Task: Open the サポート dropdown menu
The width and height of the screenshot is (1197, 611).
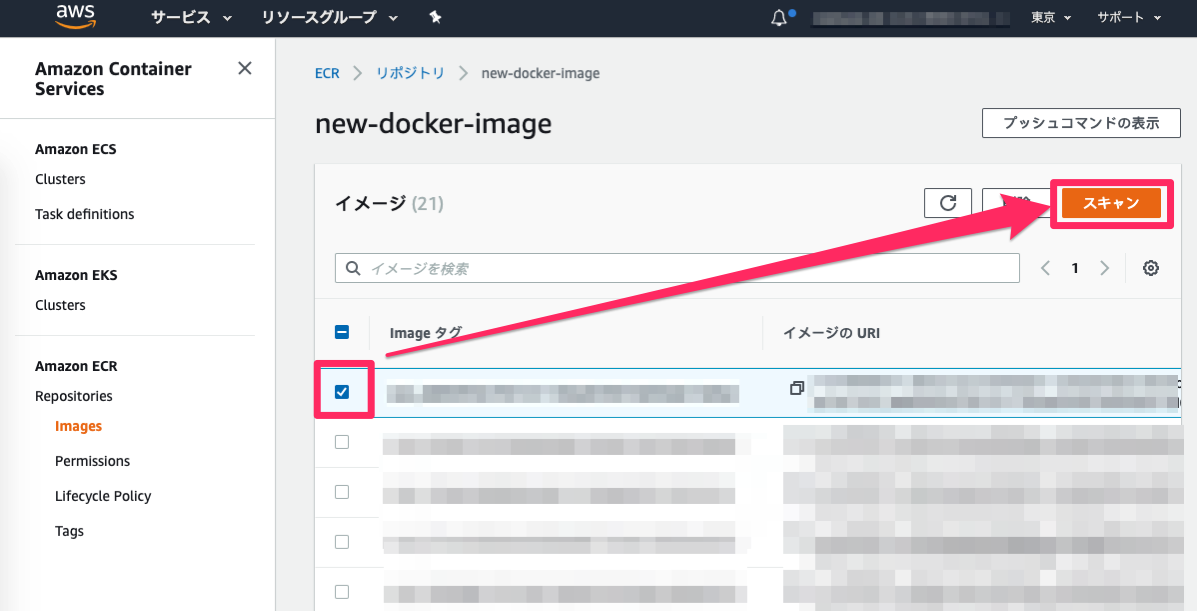Action: click(1129, 18)
